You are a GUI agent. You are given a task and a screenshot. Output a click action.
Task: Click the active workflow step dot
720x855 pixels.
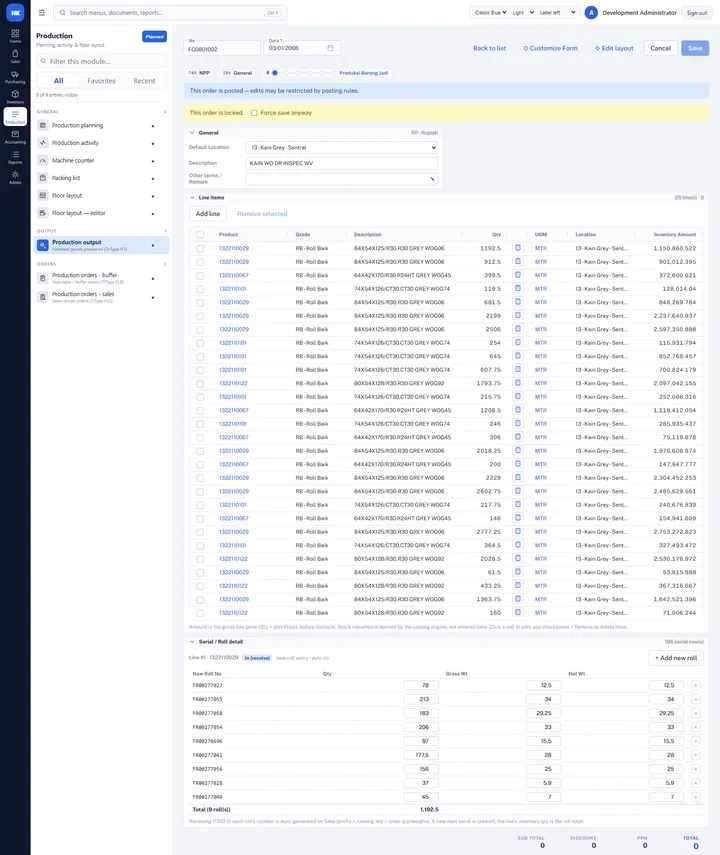coord(275,73)
